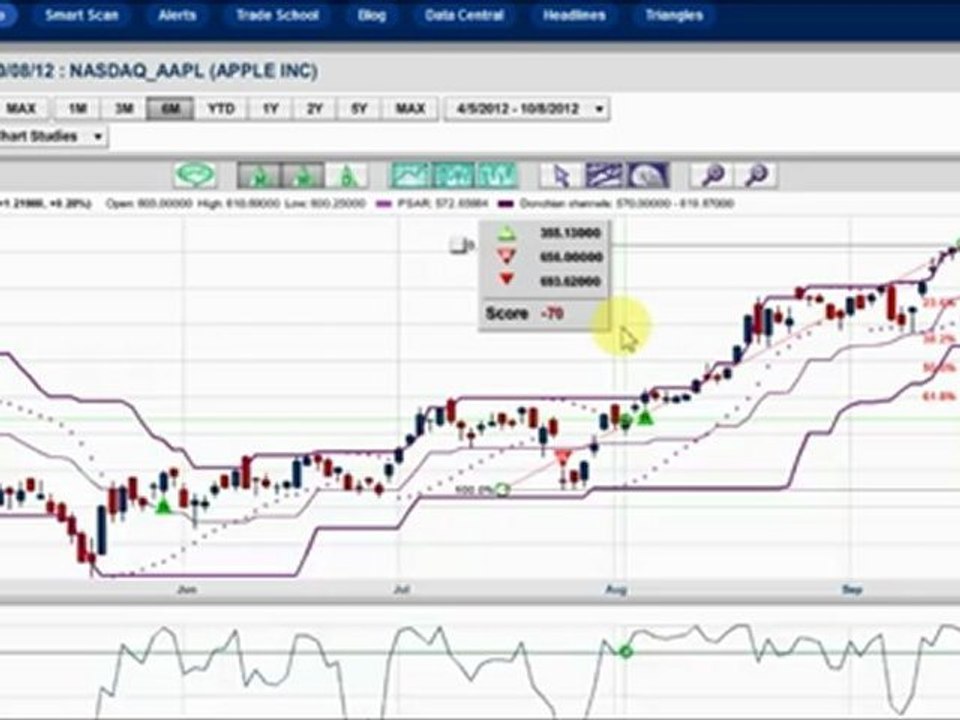Set chart range to 1Y
The height and width of the screenshot is (720, 960).
270,109
